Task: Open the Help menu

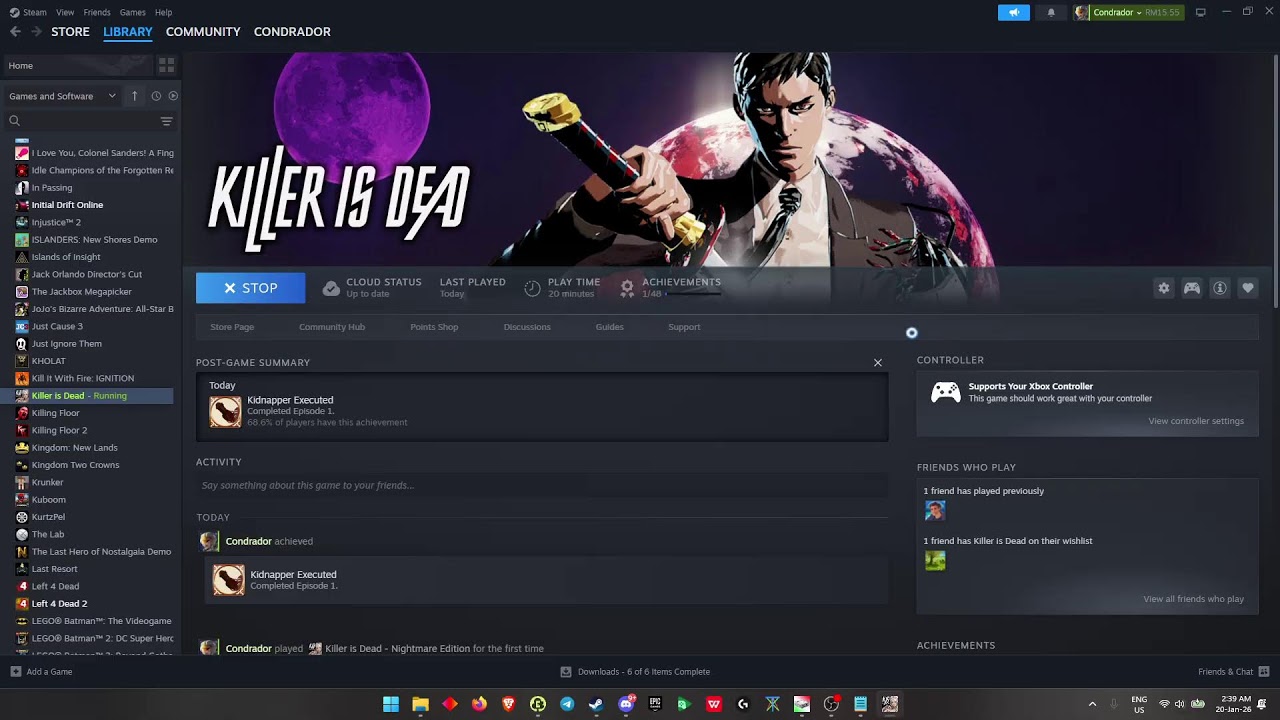Action: point(163,12)
